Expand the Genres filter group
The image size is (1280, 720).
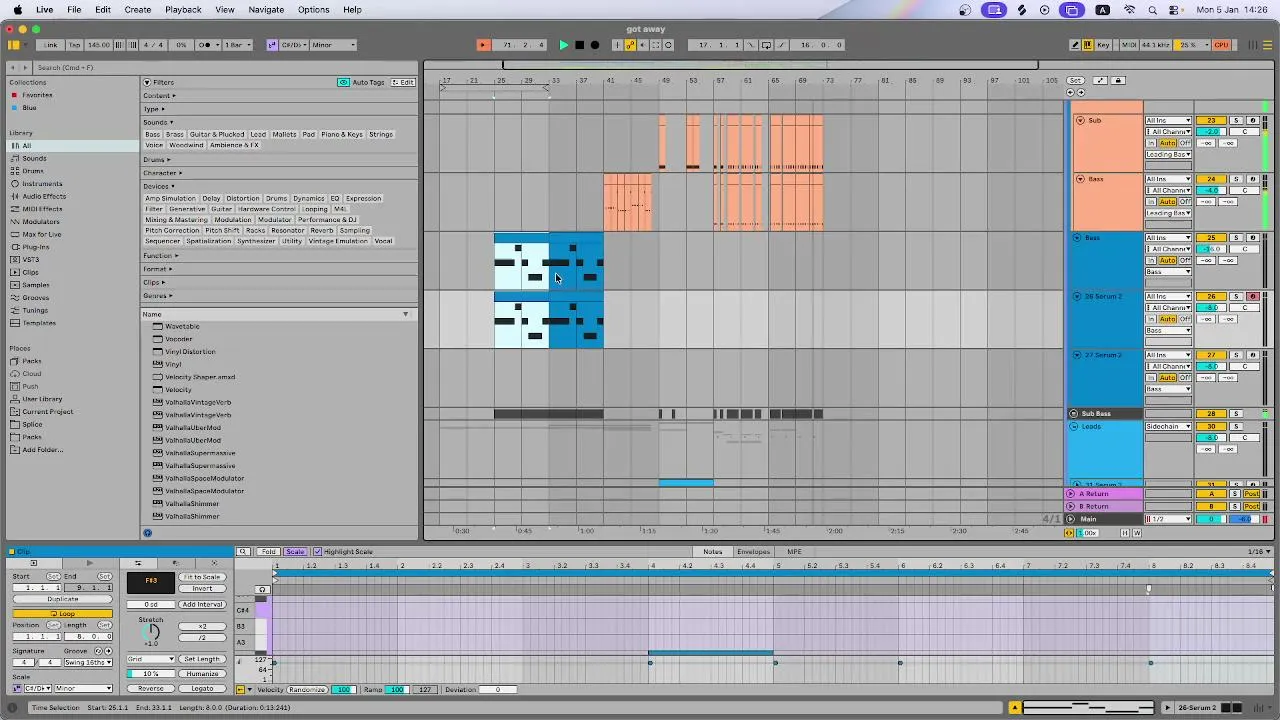[x=157, y=296]
